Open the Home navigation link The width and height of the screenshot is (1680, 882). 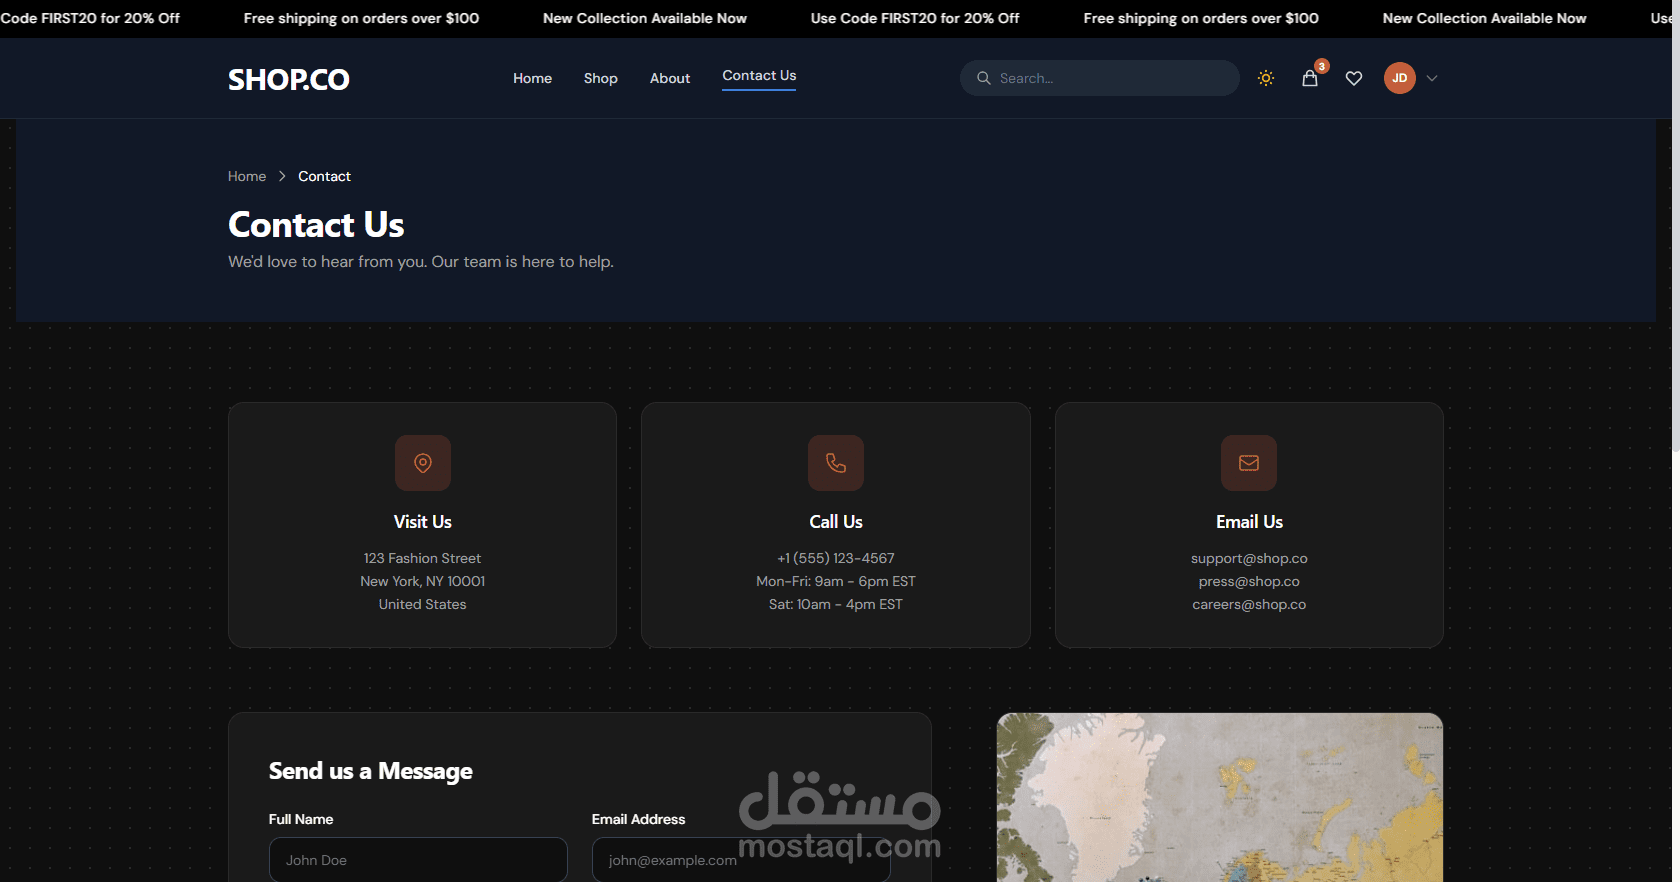(532, 78)
